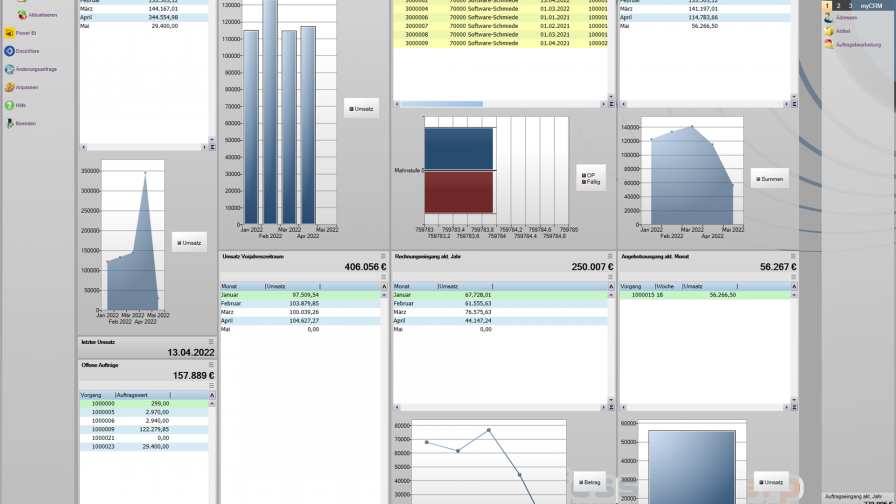Click the Aktualisieren refresh icon
This screenshot has width=896, height=504.
21,14
